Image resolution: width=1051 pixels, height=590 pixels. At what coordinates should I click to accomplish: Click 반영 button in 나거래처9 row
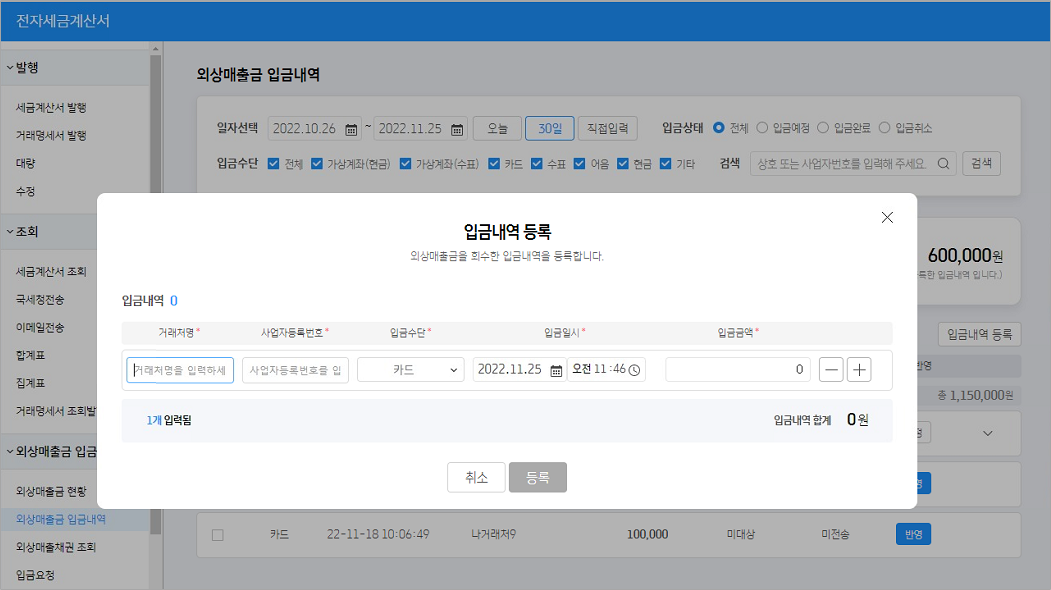pos(913,534)
